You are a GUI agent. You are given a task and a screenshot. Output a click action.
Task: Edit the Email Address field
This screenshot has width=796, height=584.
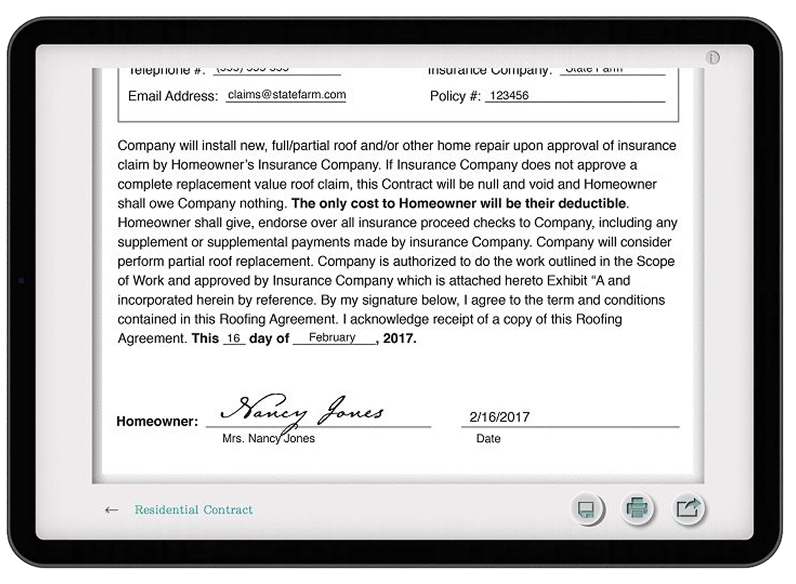pyautogui.click(x=285, y=95)
